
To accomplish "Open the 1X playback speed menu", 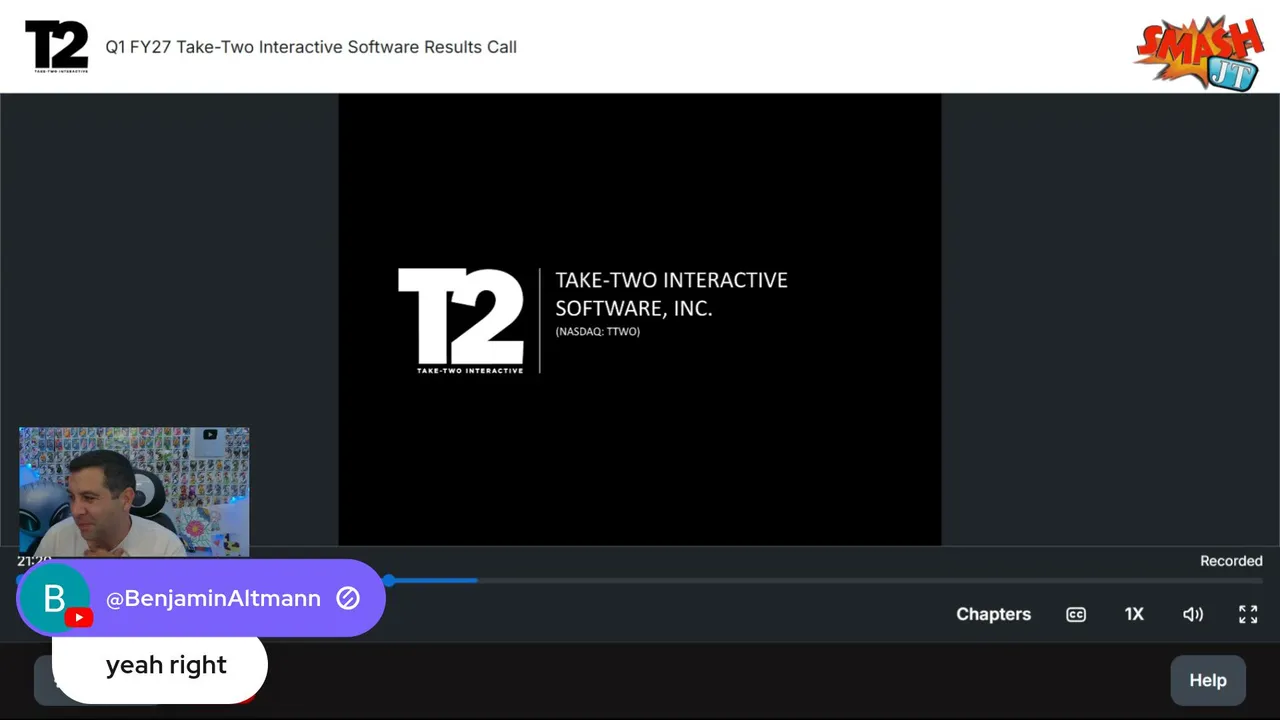I will tap(1134, 614).
